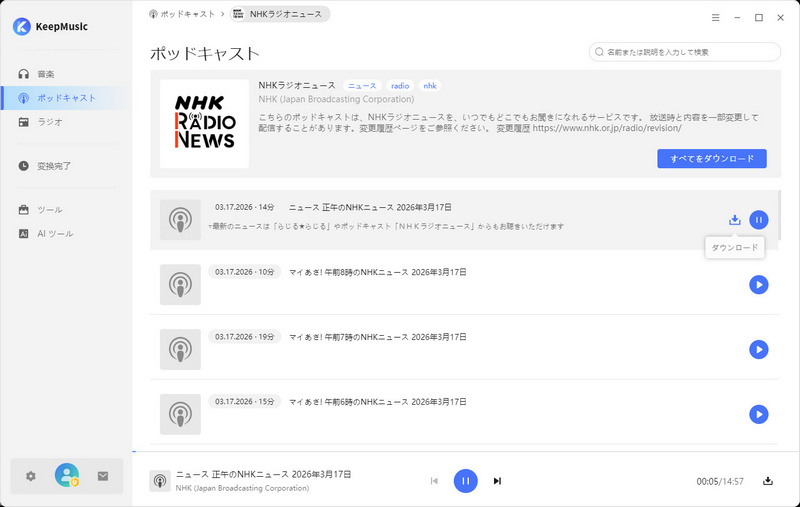
Task: Click the KeepMusic logo icon
Action: (x=21, y=27)
